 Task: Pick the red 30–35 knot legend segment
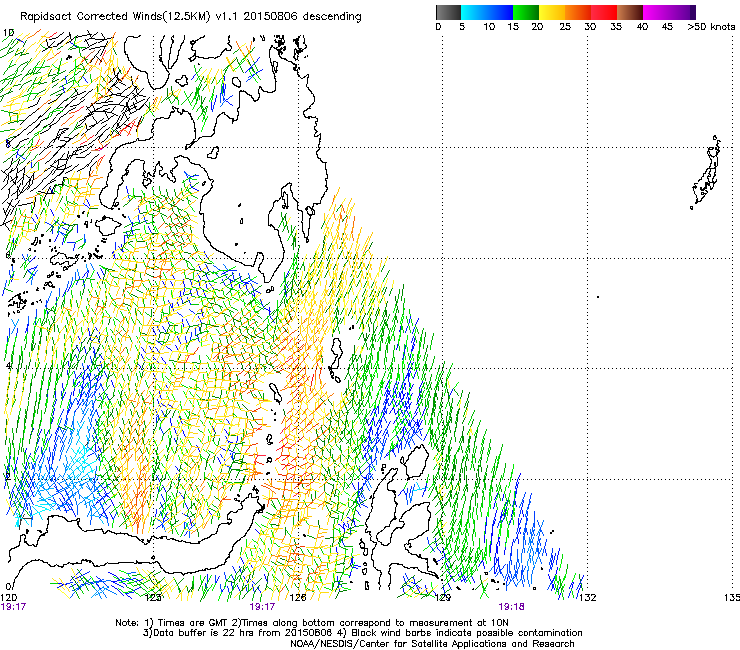click(x=604, y=12)
